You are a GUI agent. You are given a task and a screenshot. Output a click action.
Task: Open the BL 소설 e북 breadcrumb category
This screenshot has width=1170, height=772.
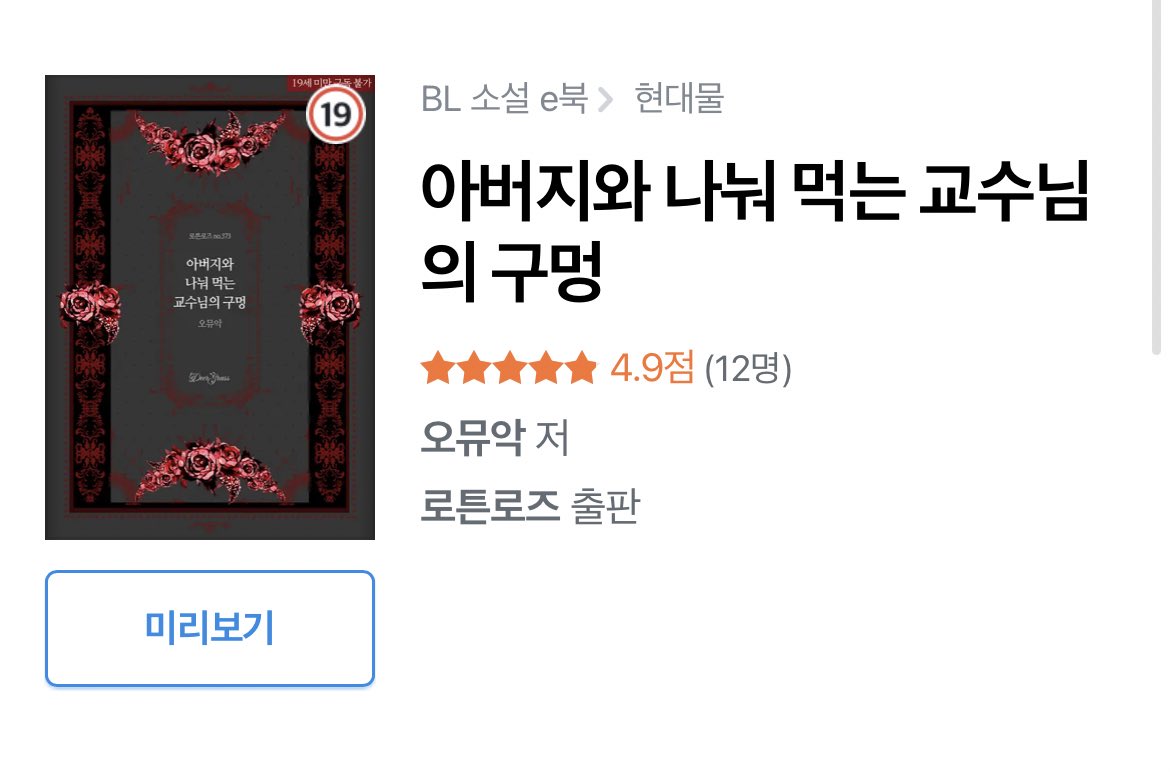click(505, 98)
